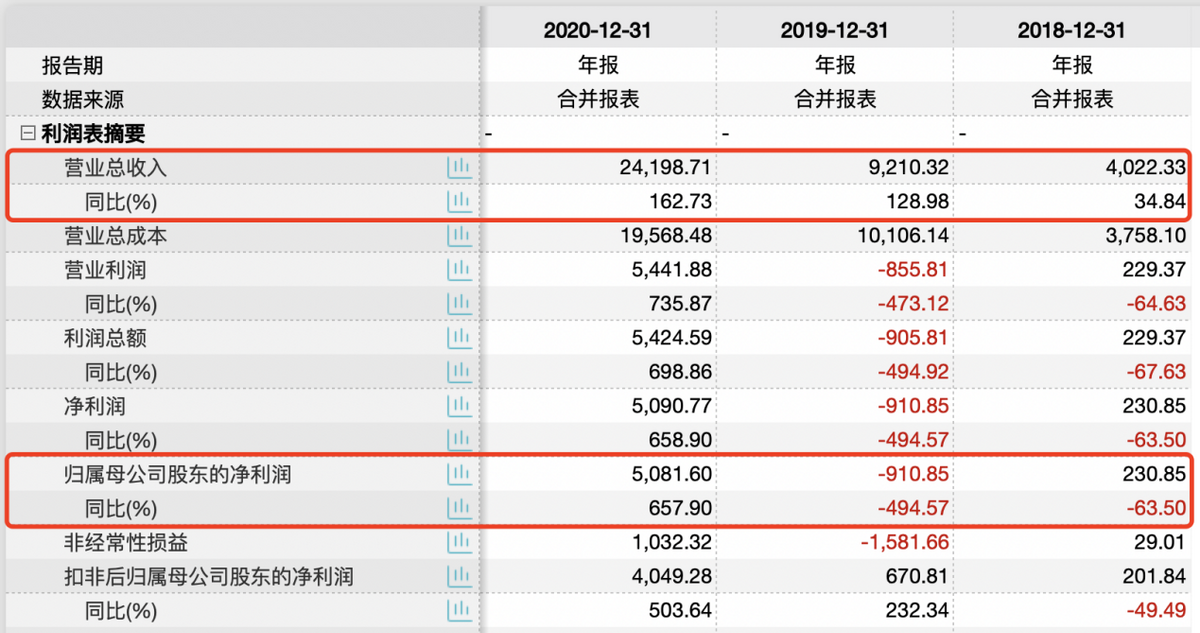Click 合并报表 under the 2020-12-31 column

[x=597, y=99]
